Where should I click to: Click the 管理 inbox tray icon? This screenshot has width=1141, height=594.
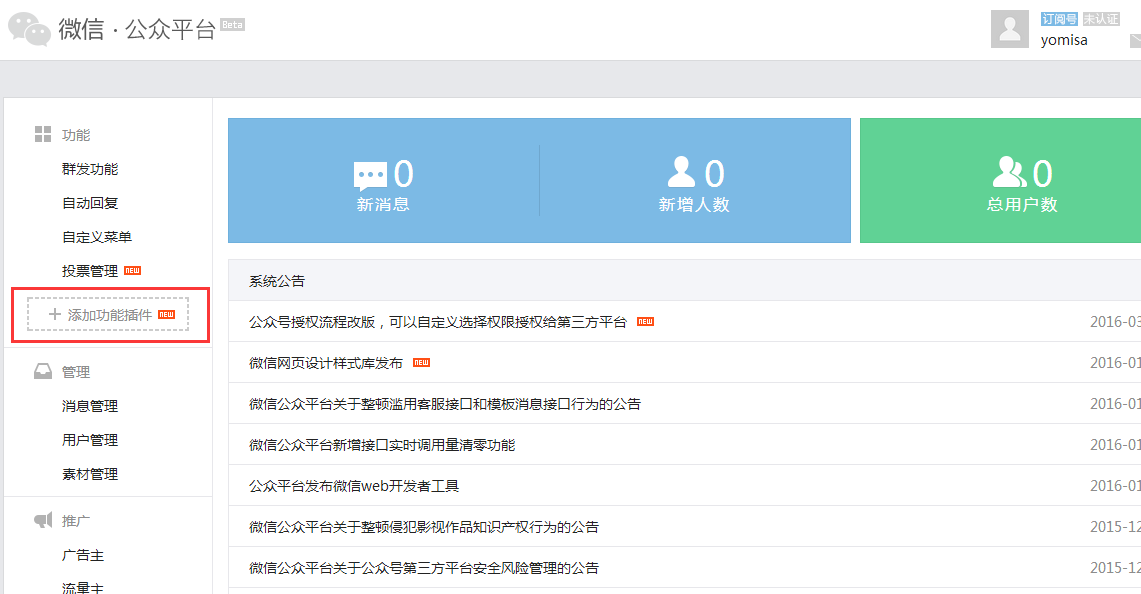click(43, 372)
